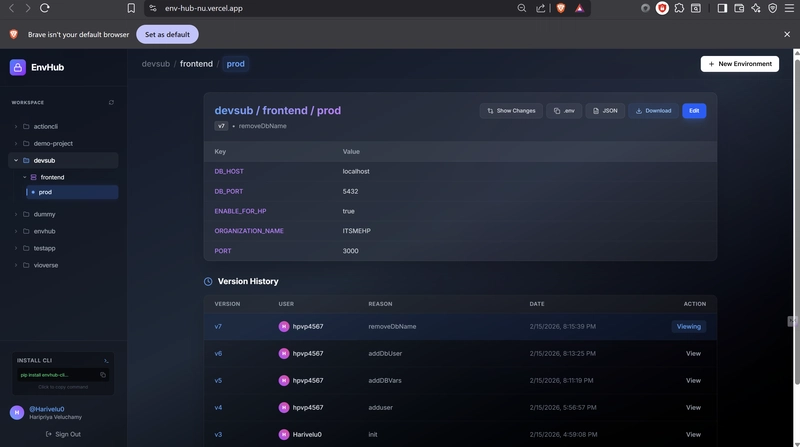Copy the pip install CLI command

[103, 375]
